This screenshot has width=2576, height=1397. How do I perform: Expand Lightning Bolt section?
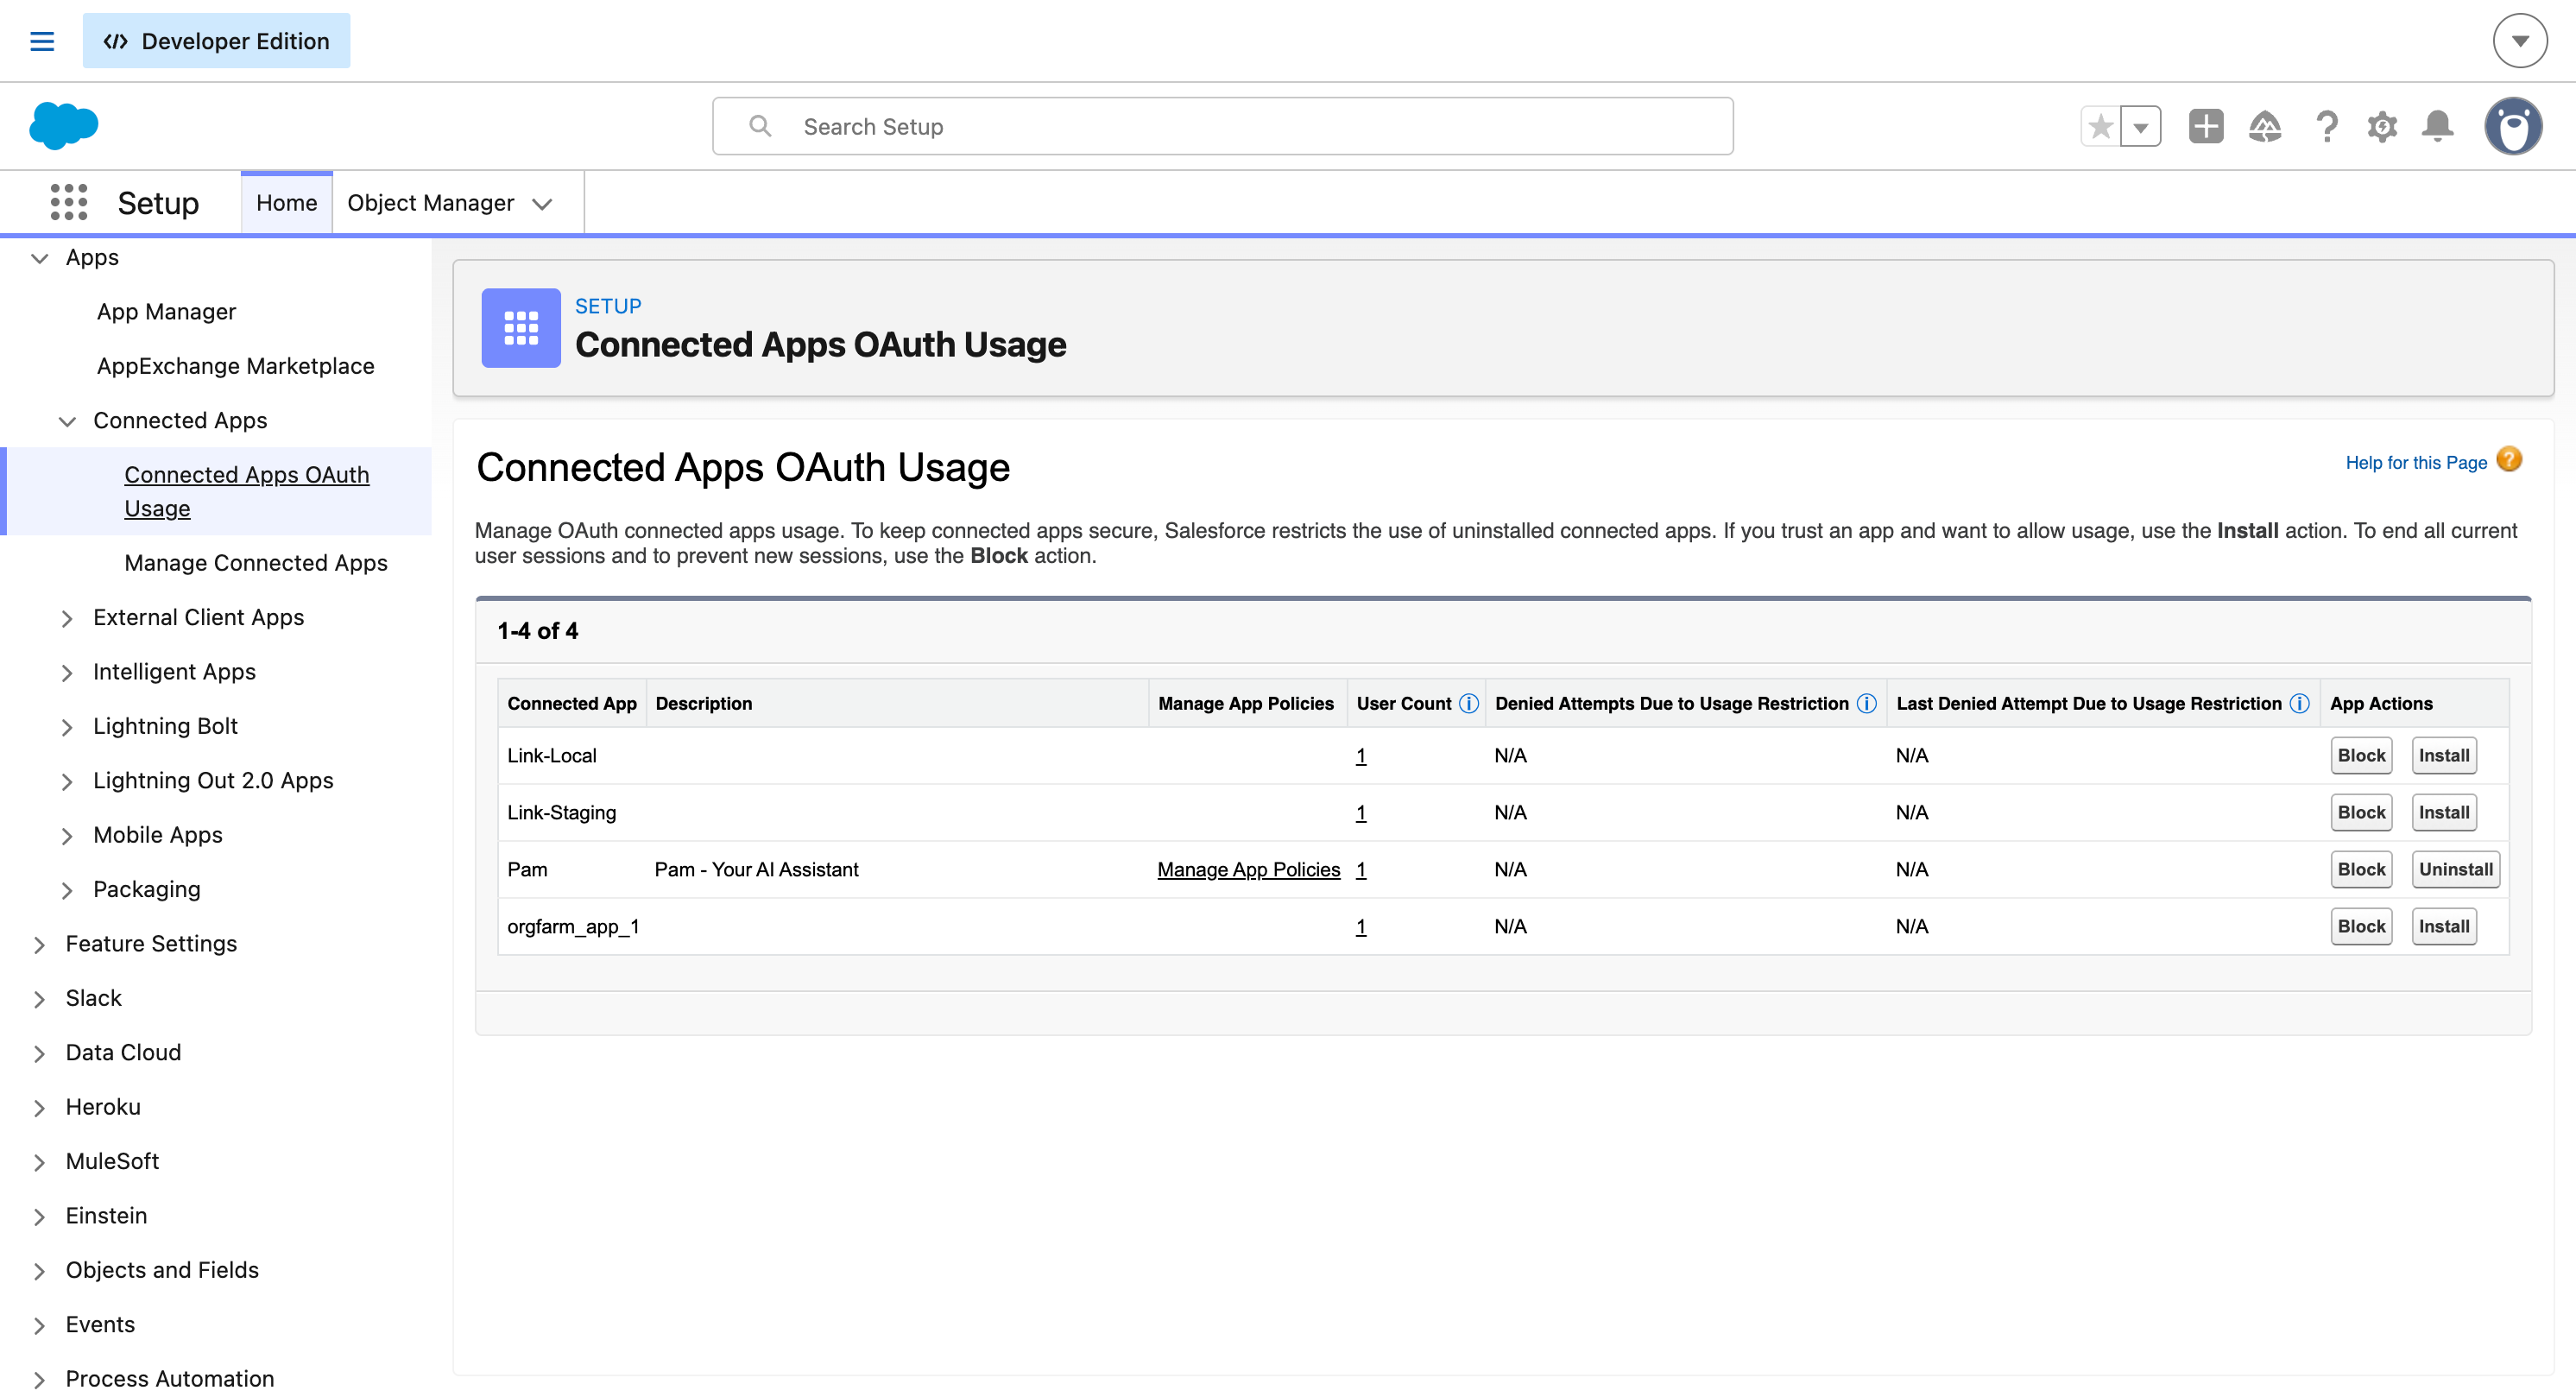[67, 727]
